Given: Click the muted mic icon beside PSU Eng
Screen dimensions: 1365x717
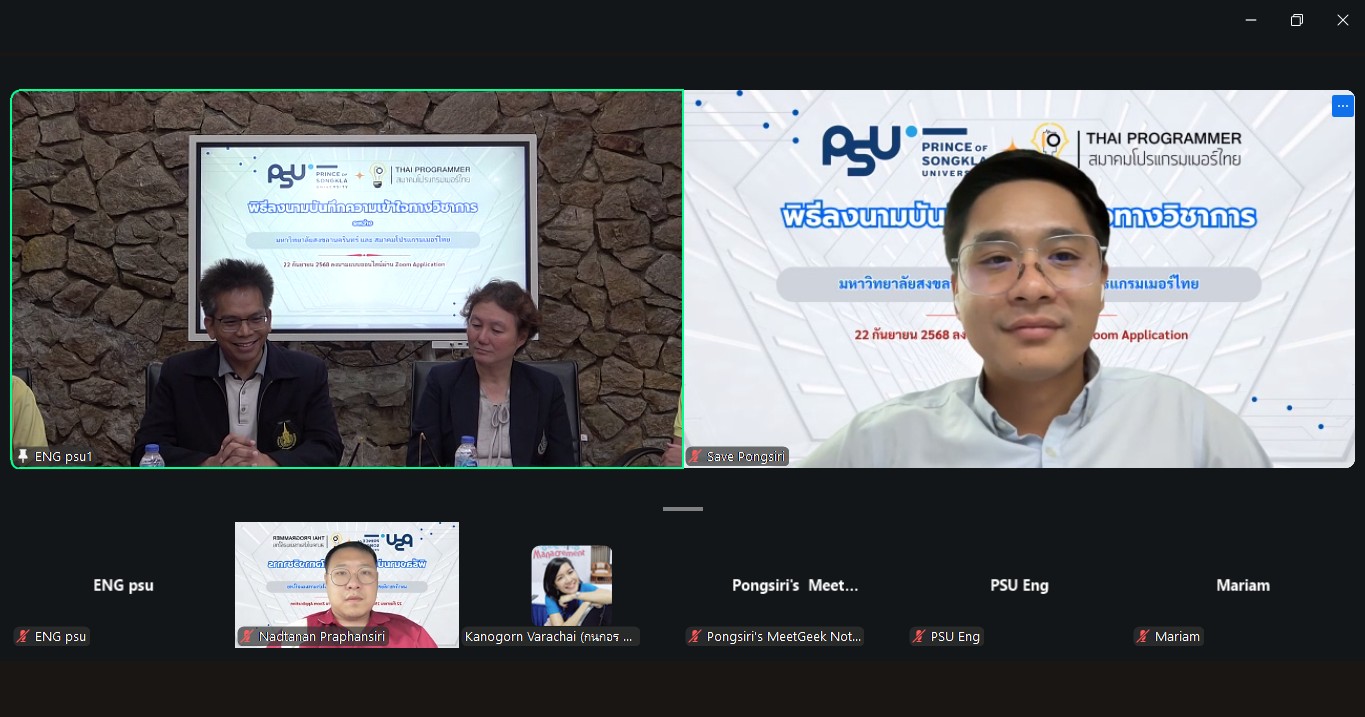Looking at the screenshot, I should [x=919, y=637].
